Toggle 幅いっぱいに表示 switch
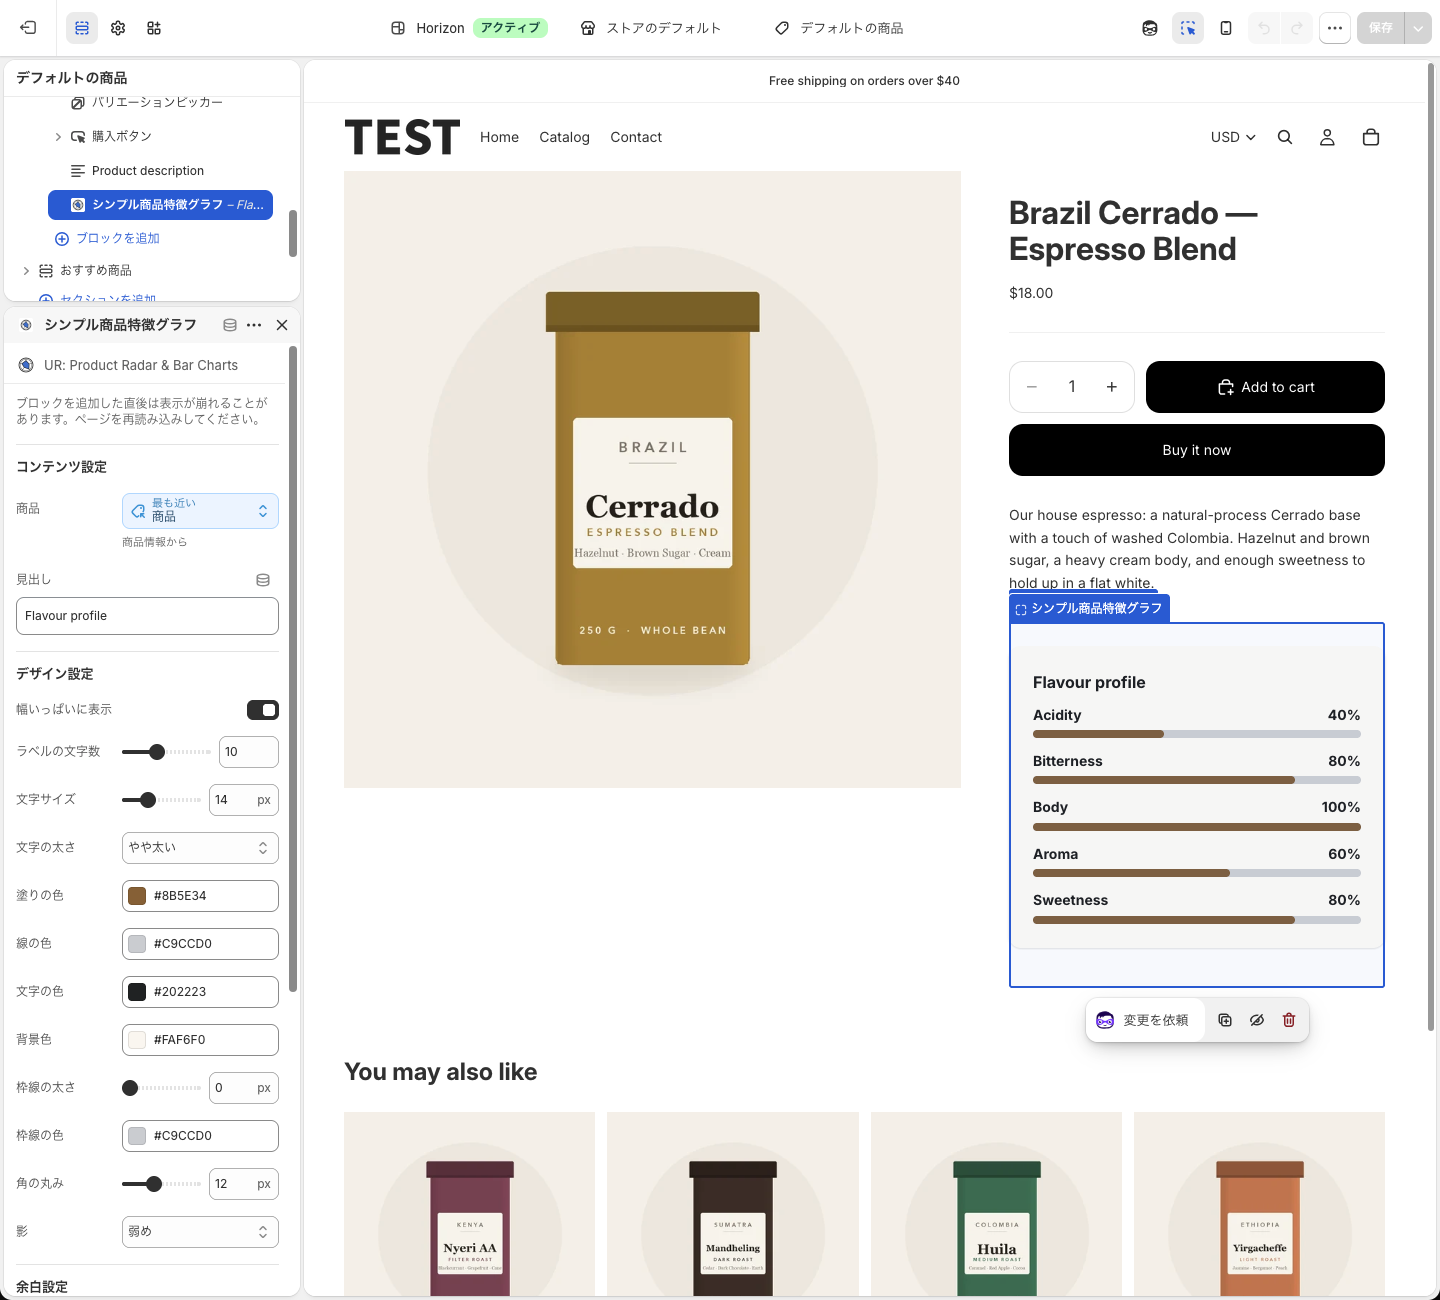Viewport: 1440px width, 1300px height. click(263, 710)
